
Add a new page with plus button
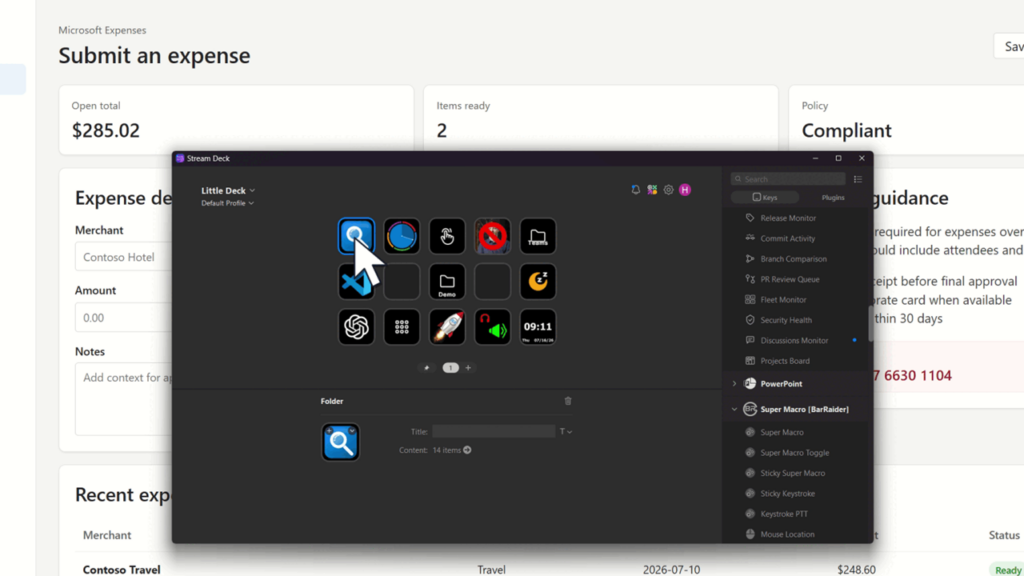tap(468, 368)
